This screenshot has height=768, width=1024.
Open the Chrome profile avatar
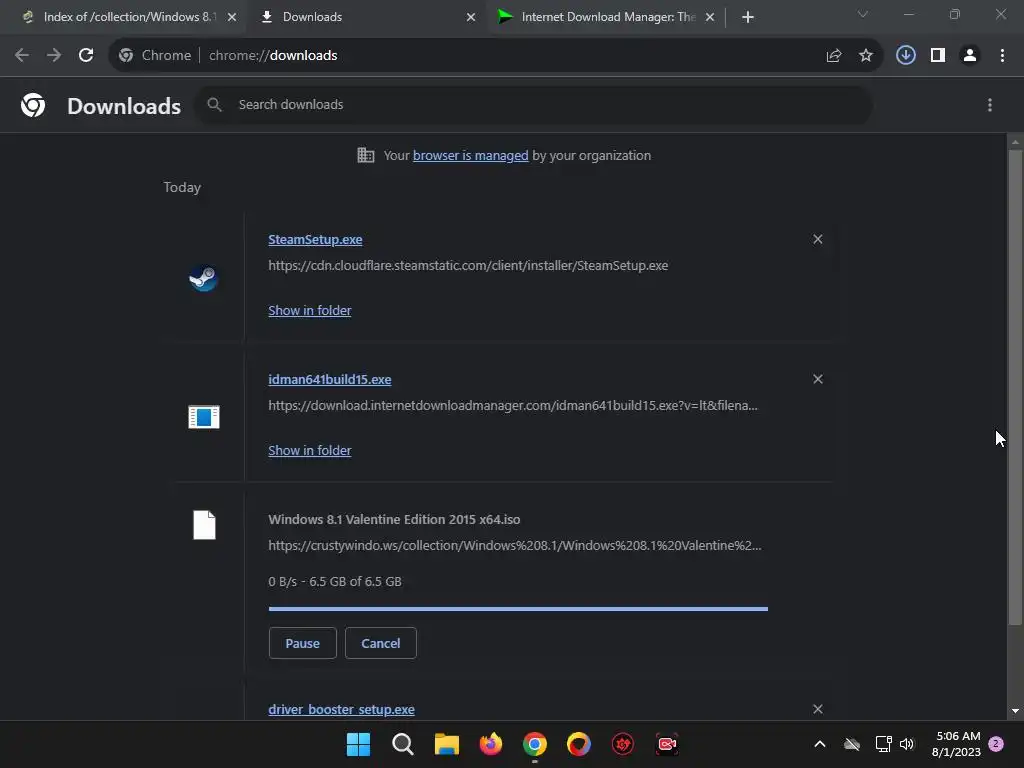pos(970,56)
